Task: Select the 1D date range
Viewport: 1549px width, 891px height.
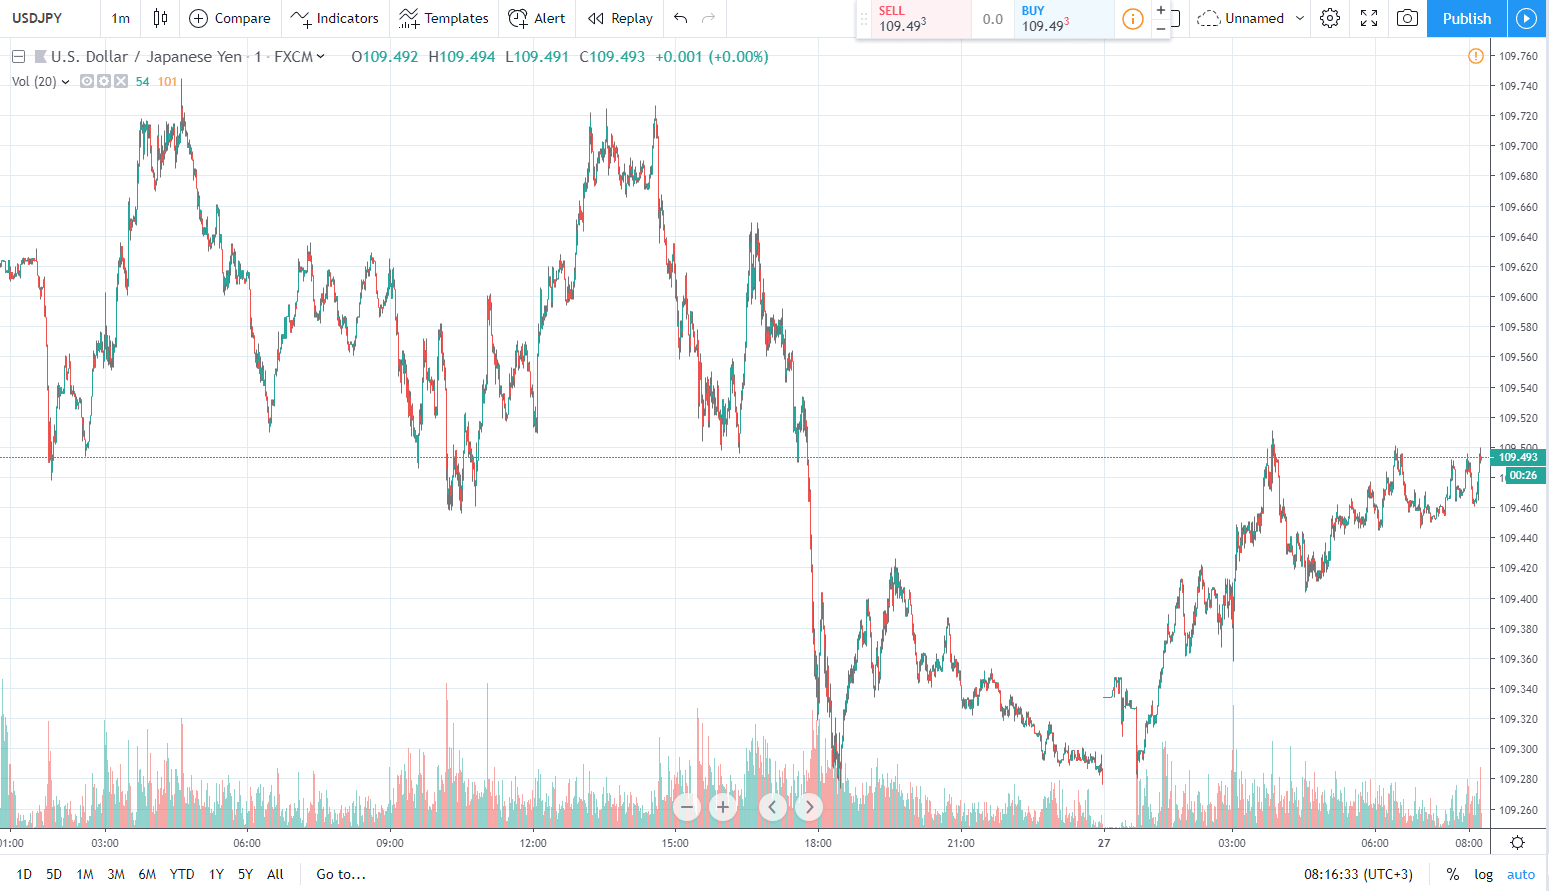Action: 24,874
